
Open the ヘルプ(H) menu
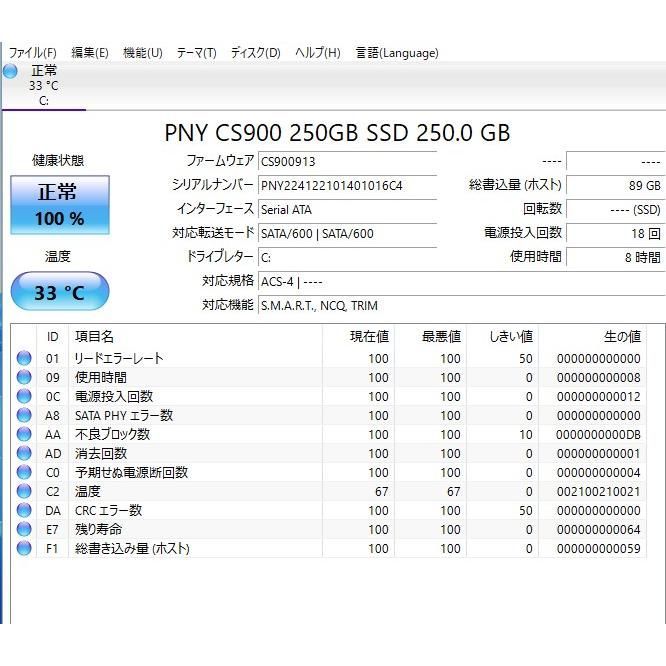pos(318,53)
